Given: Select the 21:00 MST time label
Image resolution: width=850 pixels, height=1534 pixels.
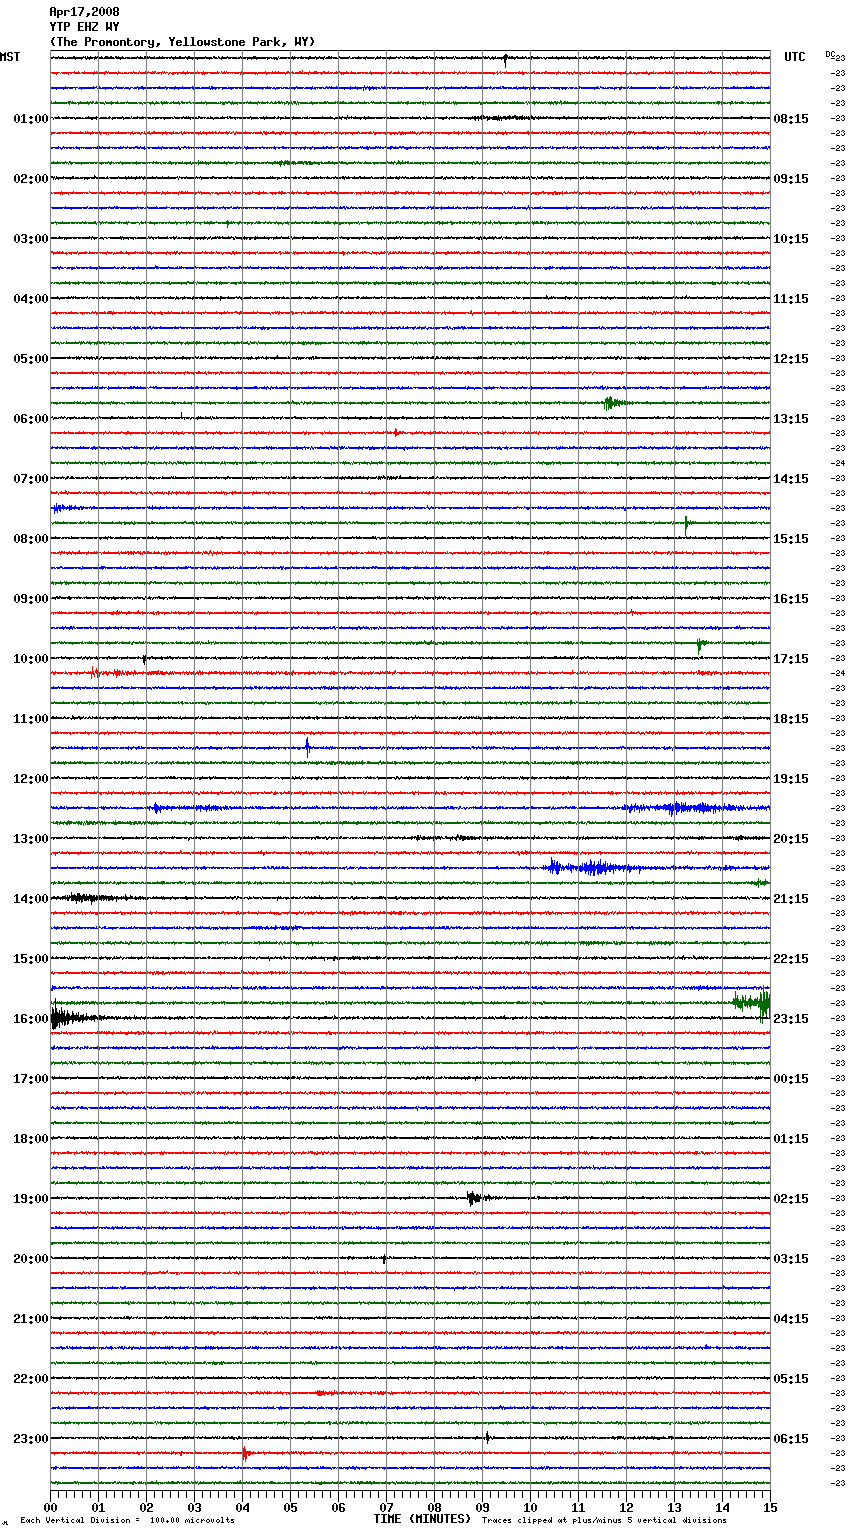Looking at the screenshot, I should pyautogui.click(x=31, y=1319).
